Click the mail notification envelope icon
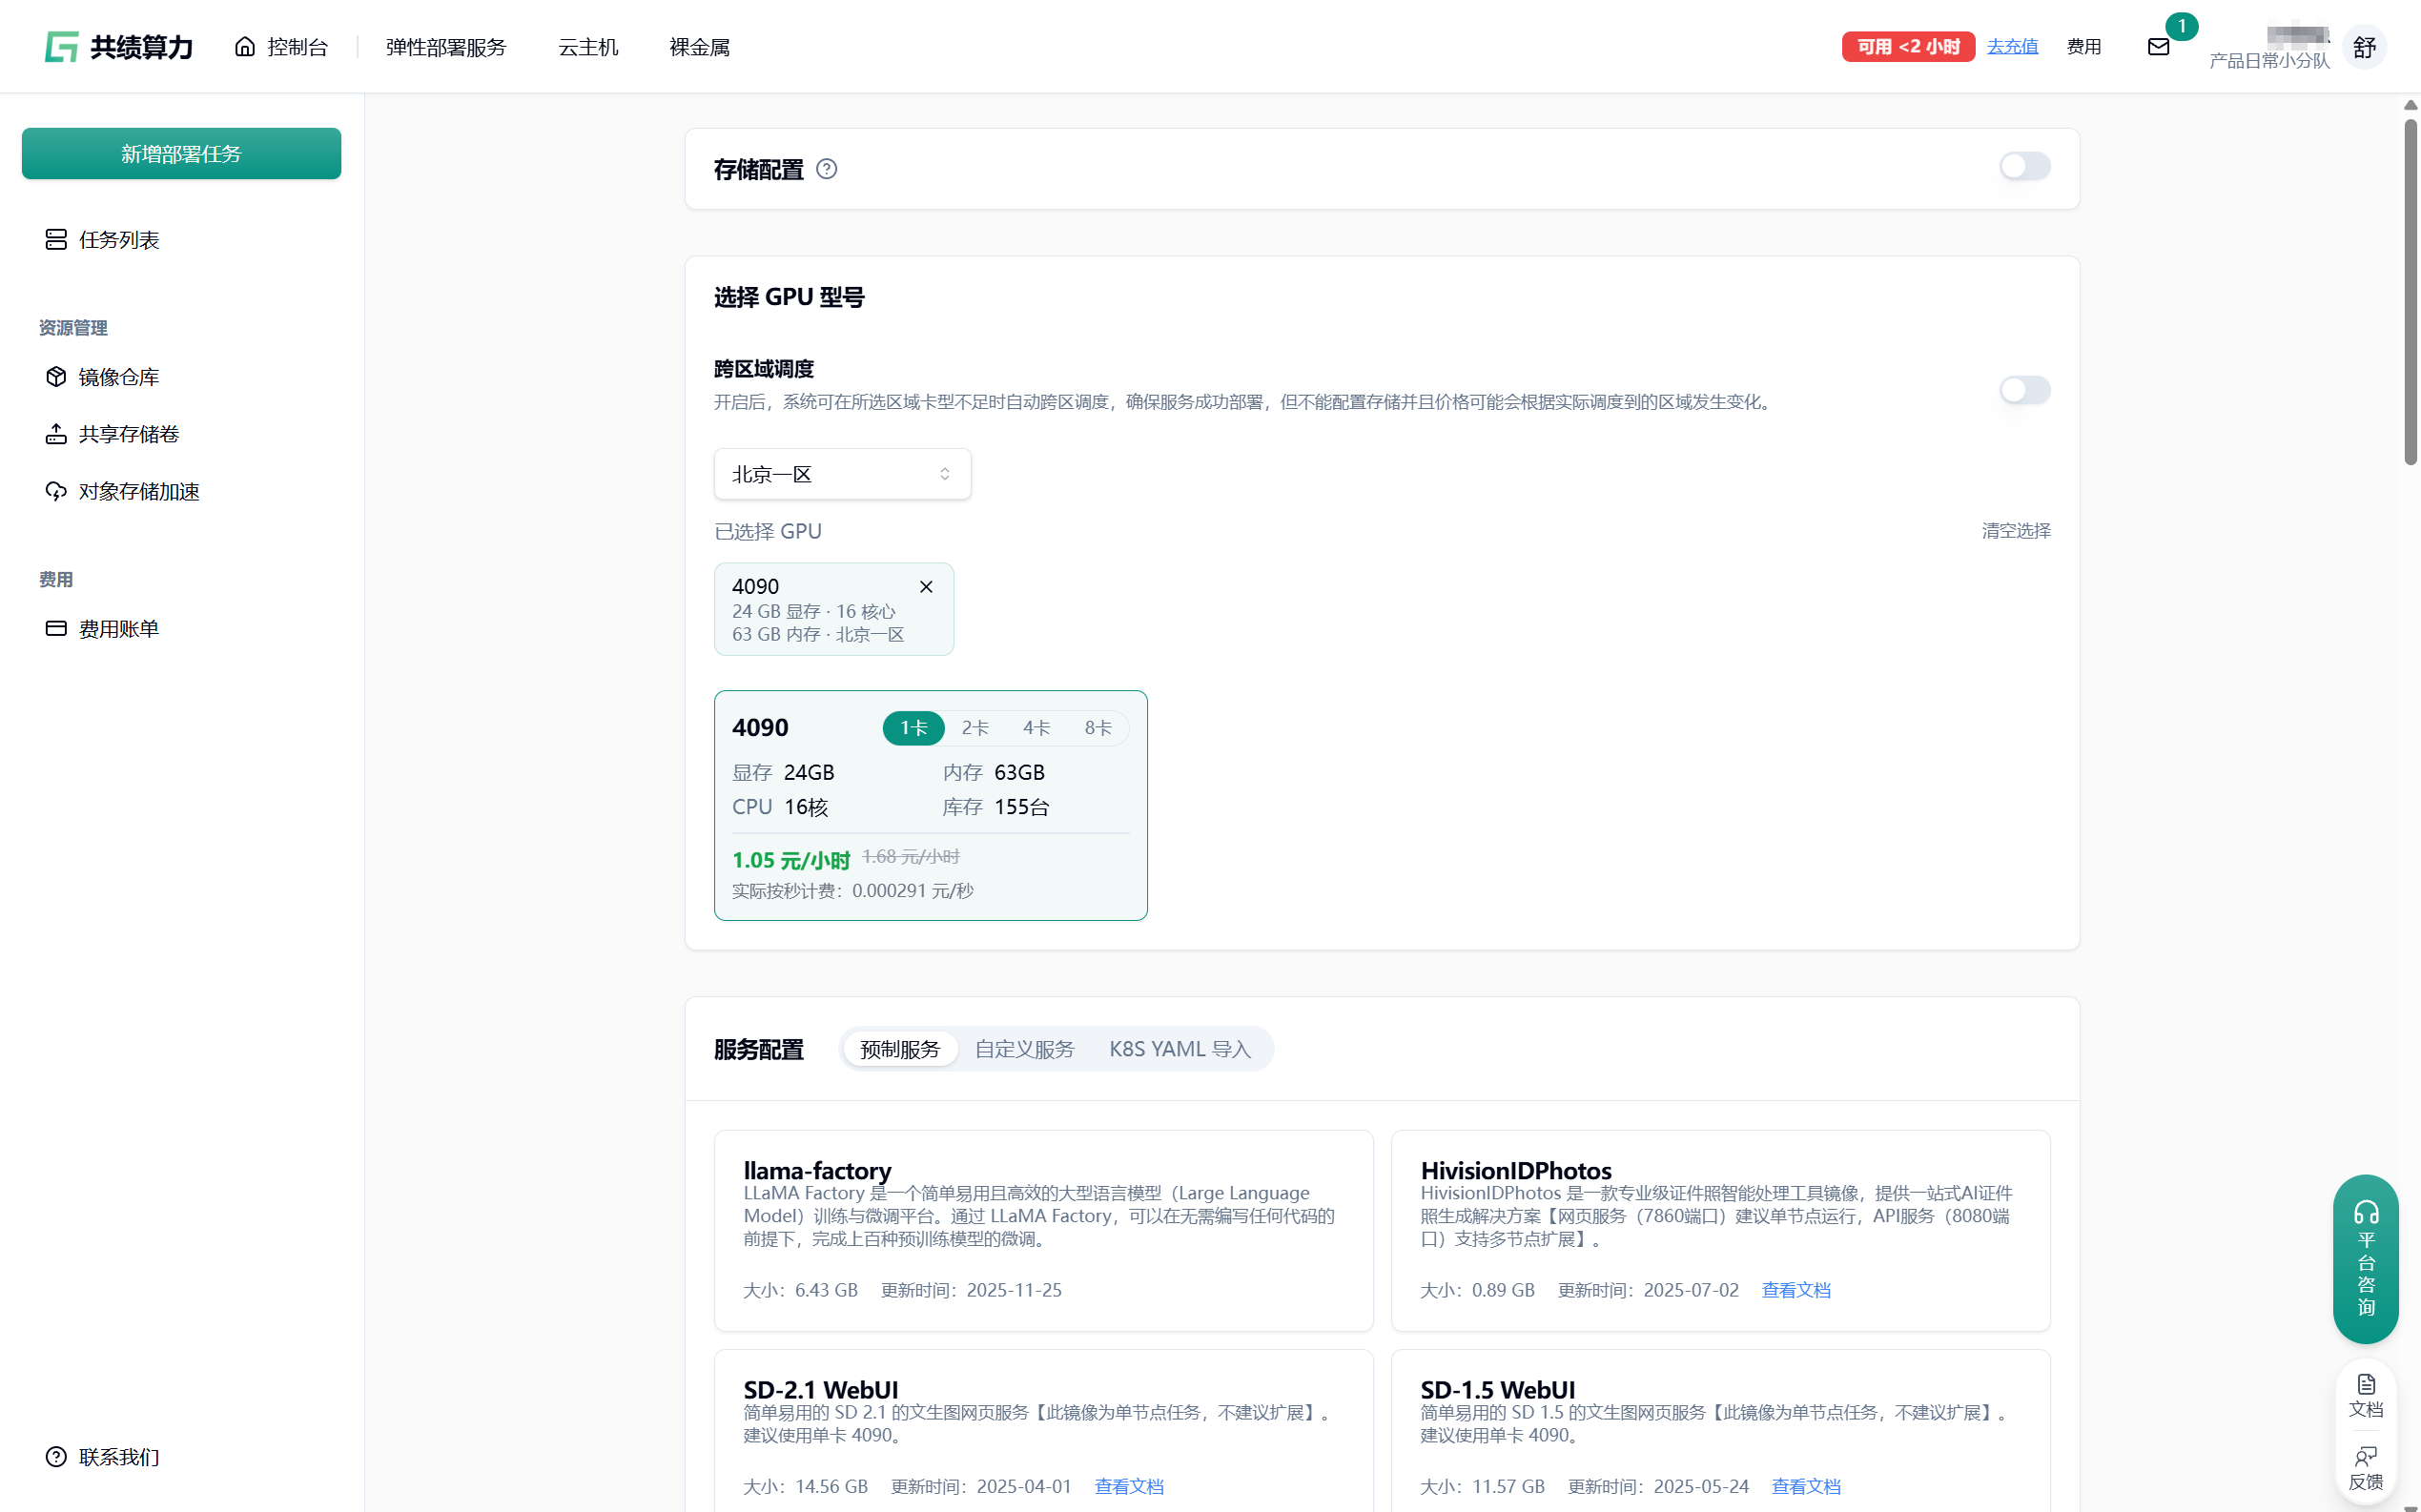Screen dimensions: 2421x1512 coord(2158,47)
